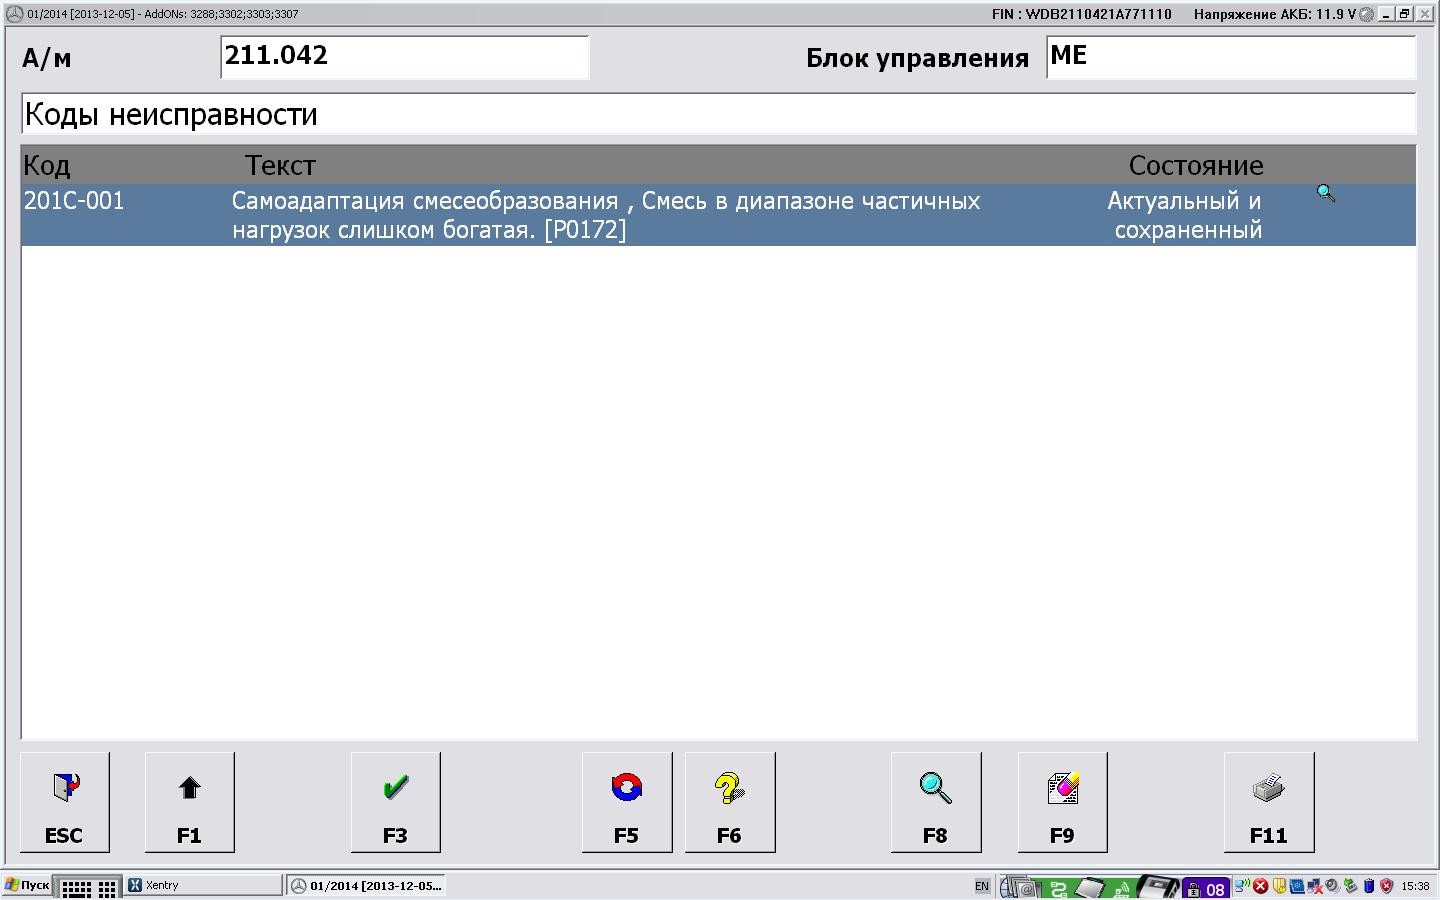This screenshot has height=900, width=1440.
Task: Click the 'Код' column header
Action: pyautogui.click(x=47, y=165)
